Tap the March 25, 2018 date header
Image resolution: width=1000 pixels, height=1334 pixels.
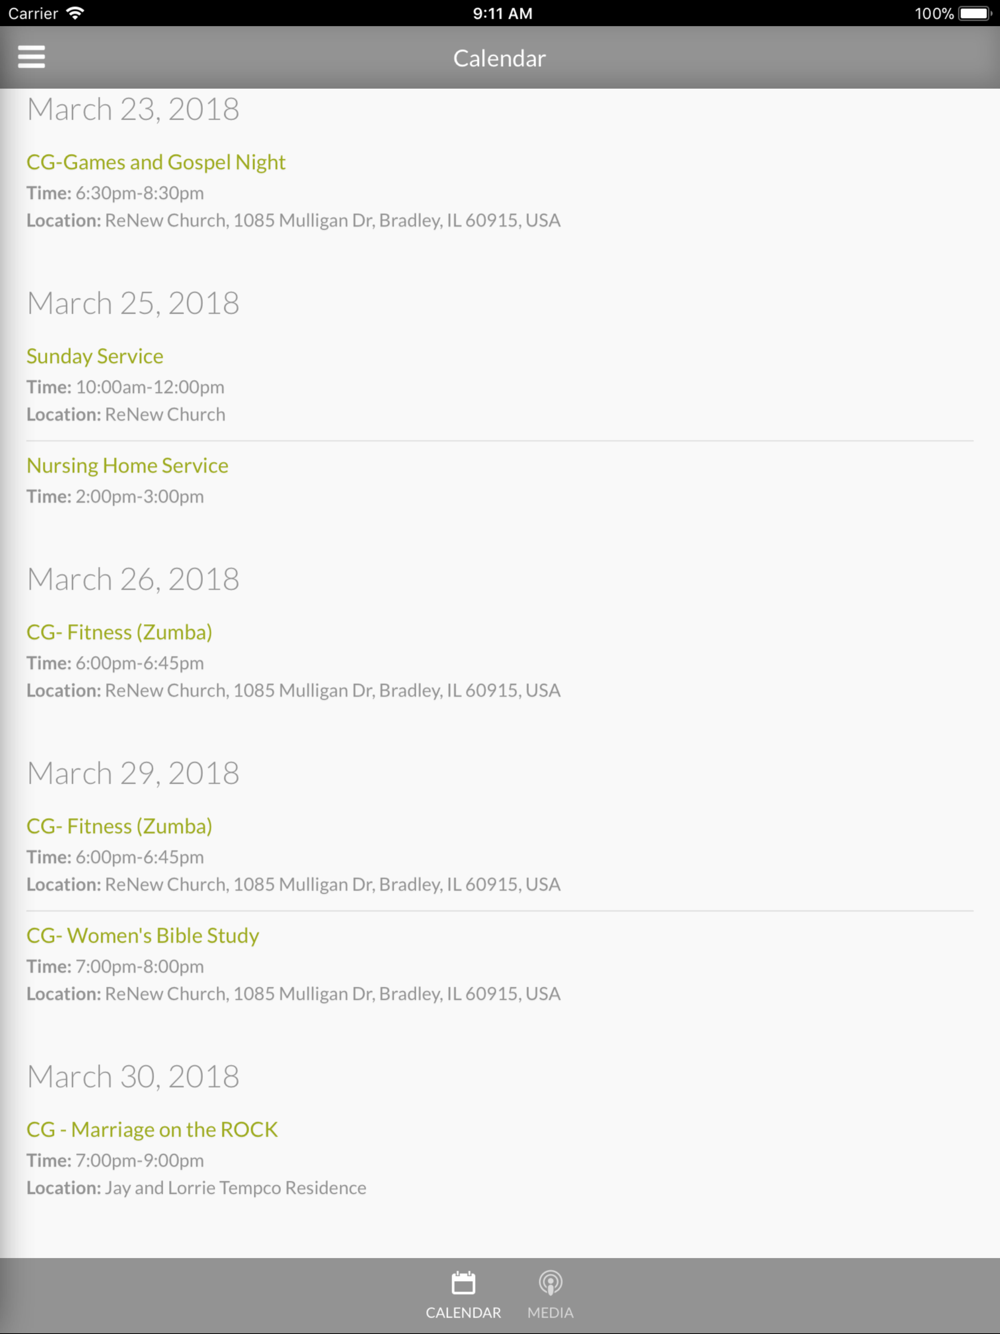point(133,303)
